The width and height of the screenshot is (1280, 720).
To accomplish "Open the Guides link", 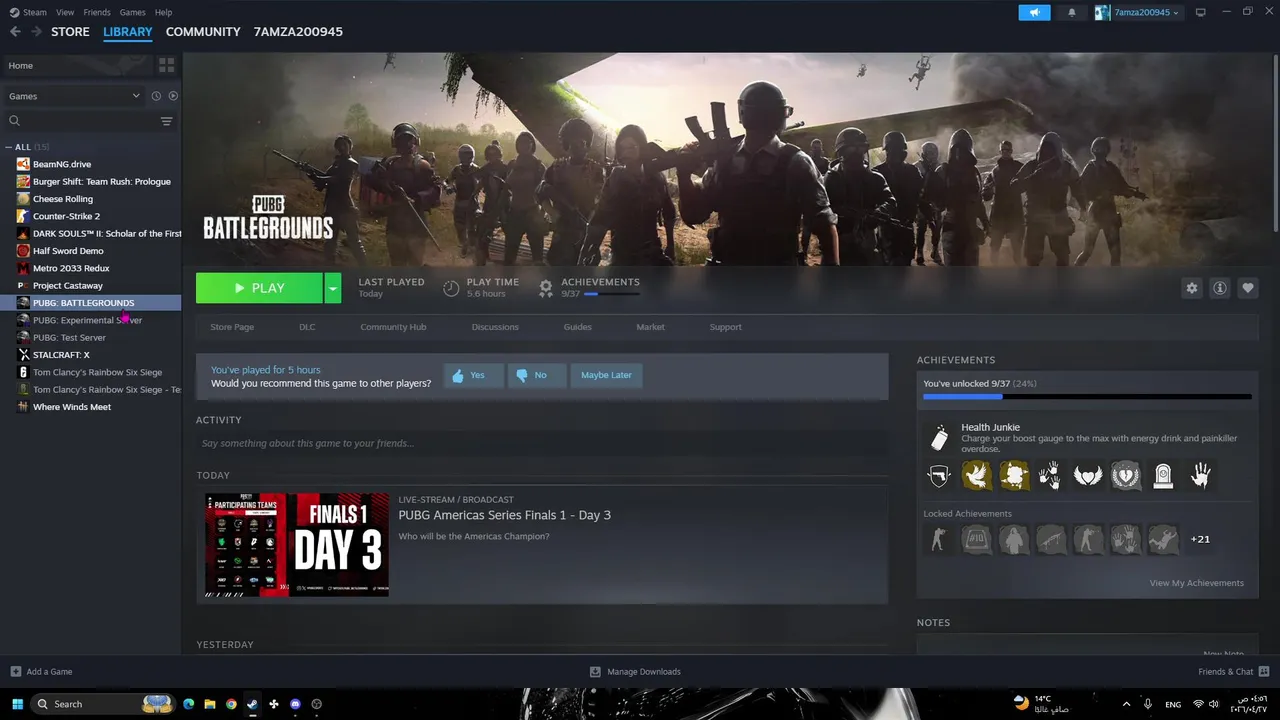I will click(x=577, y=327).
